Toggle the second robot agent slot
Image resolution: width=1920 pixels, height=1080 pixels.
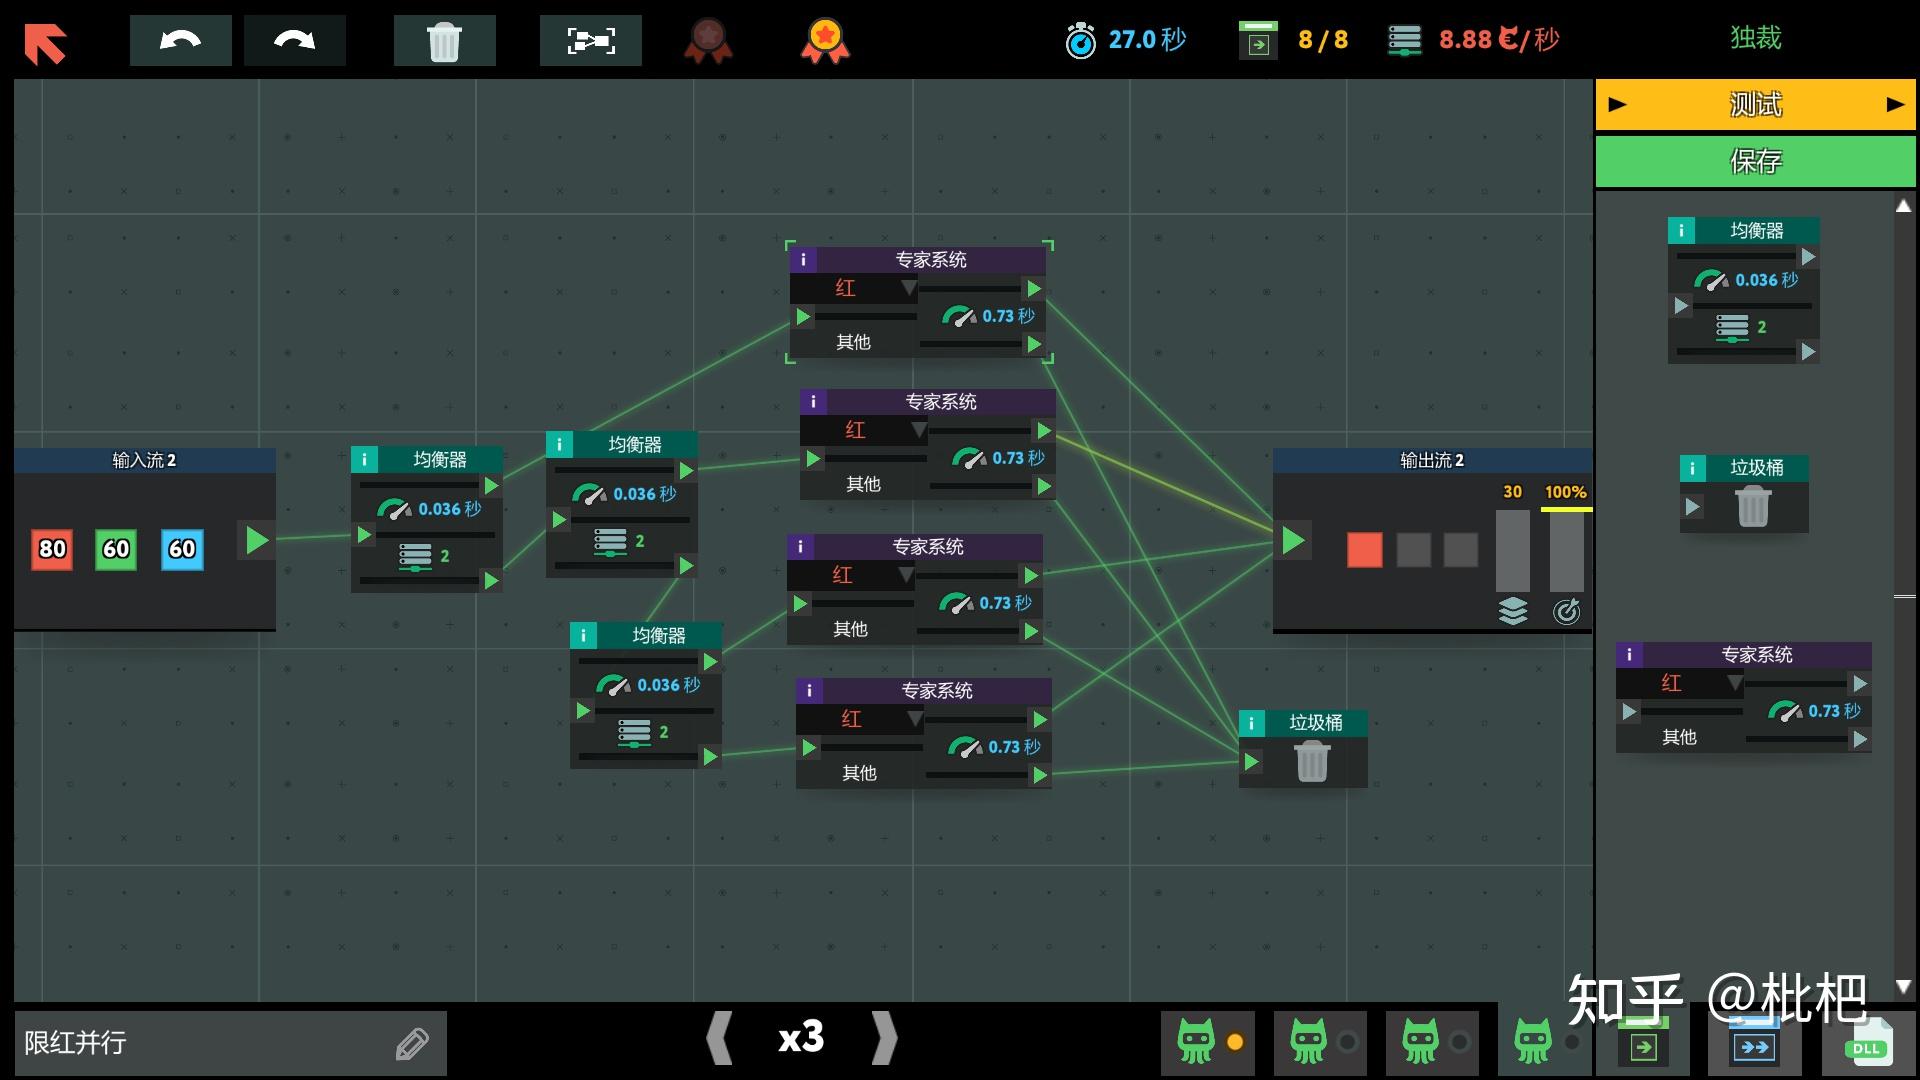coord(1320,1043)
